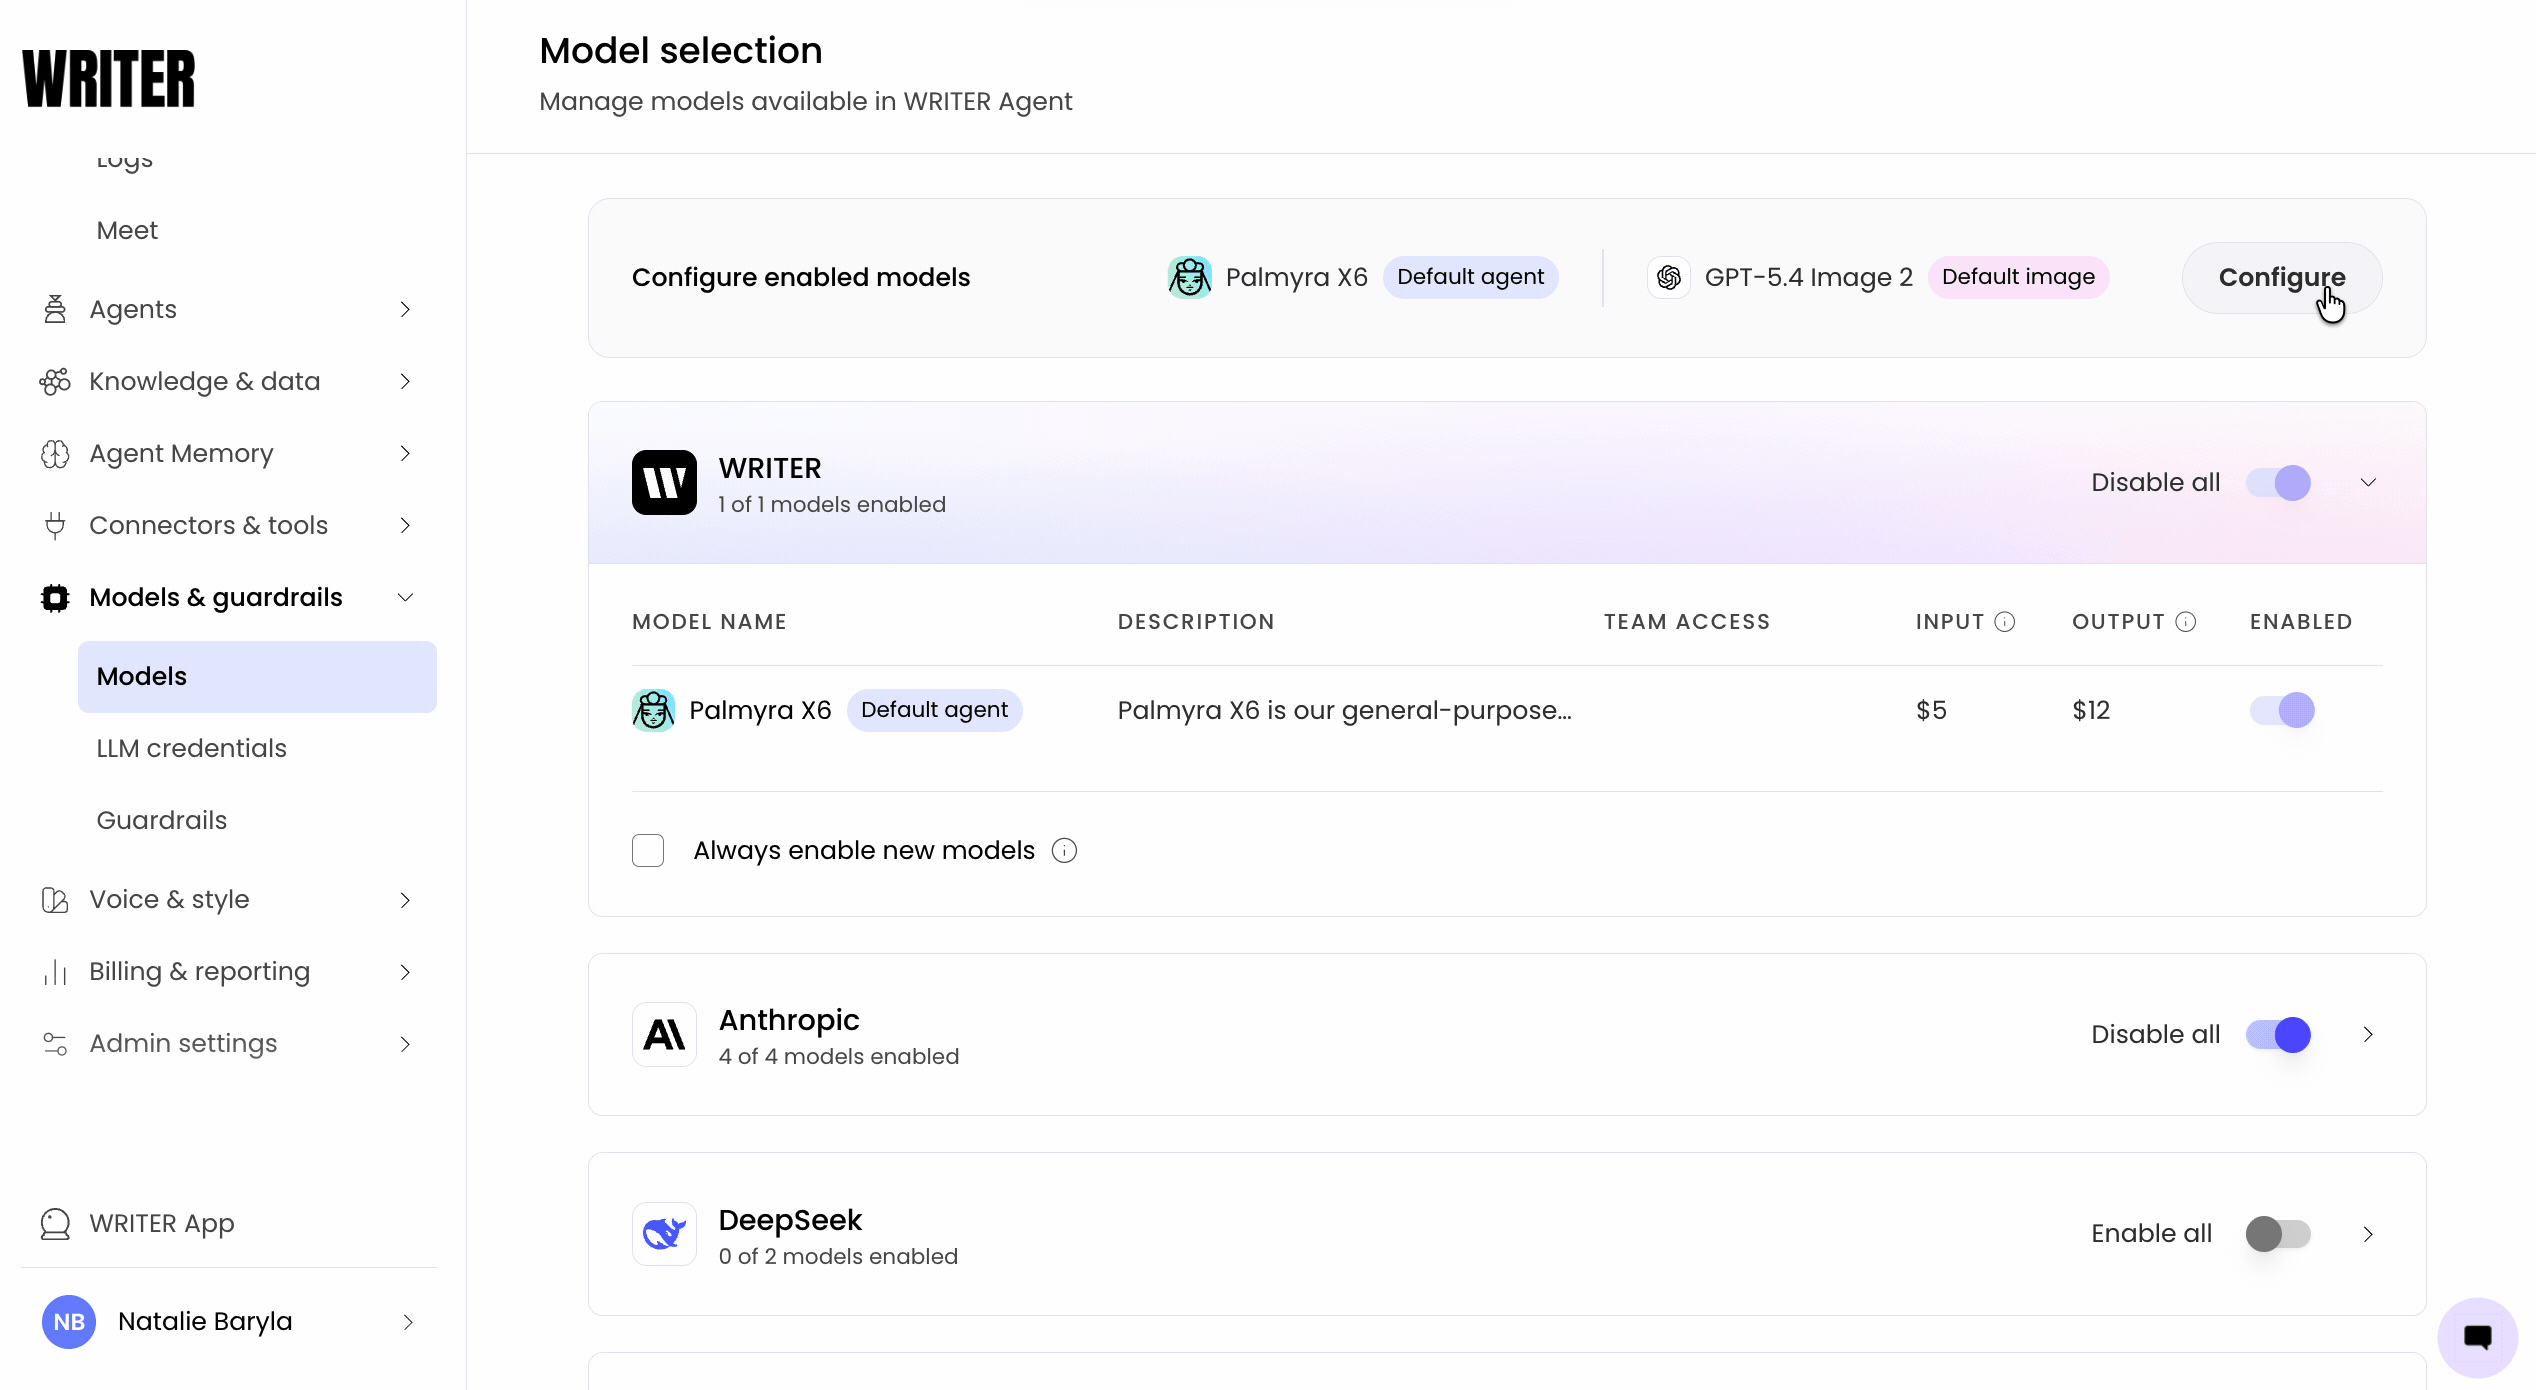Expand the Billing & reporting section

click(x=405, y=972)
